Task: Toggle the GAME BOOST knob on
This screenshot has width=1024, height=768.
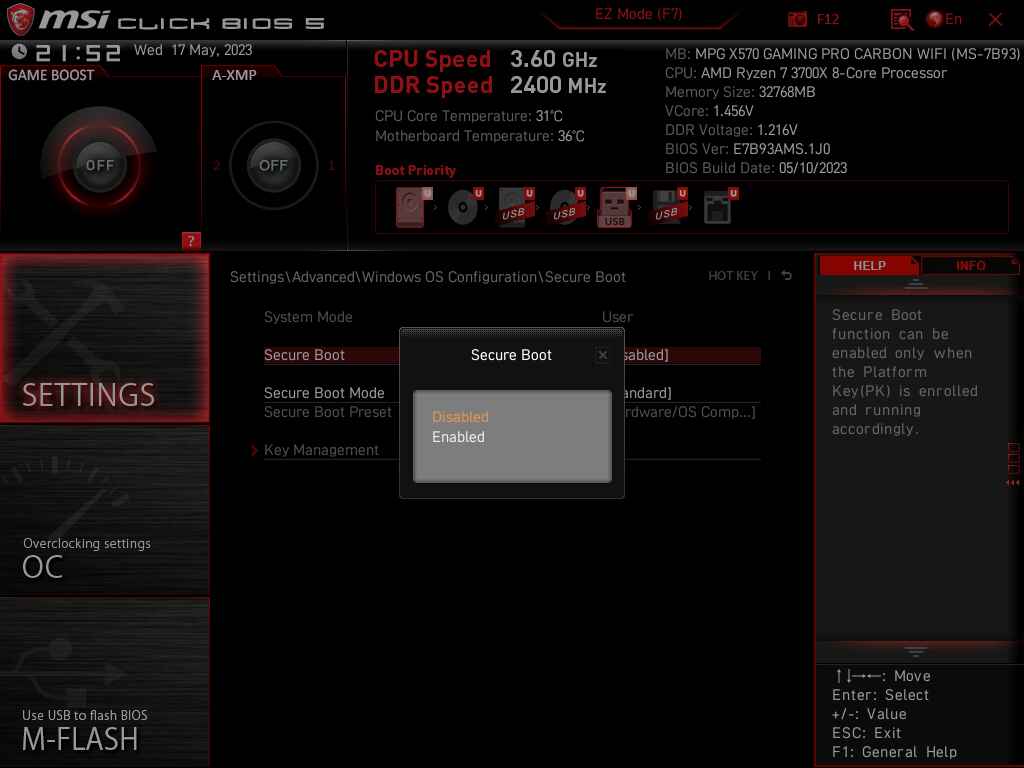Action: [x=98, y=166]
